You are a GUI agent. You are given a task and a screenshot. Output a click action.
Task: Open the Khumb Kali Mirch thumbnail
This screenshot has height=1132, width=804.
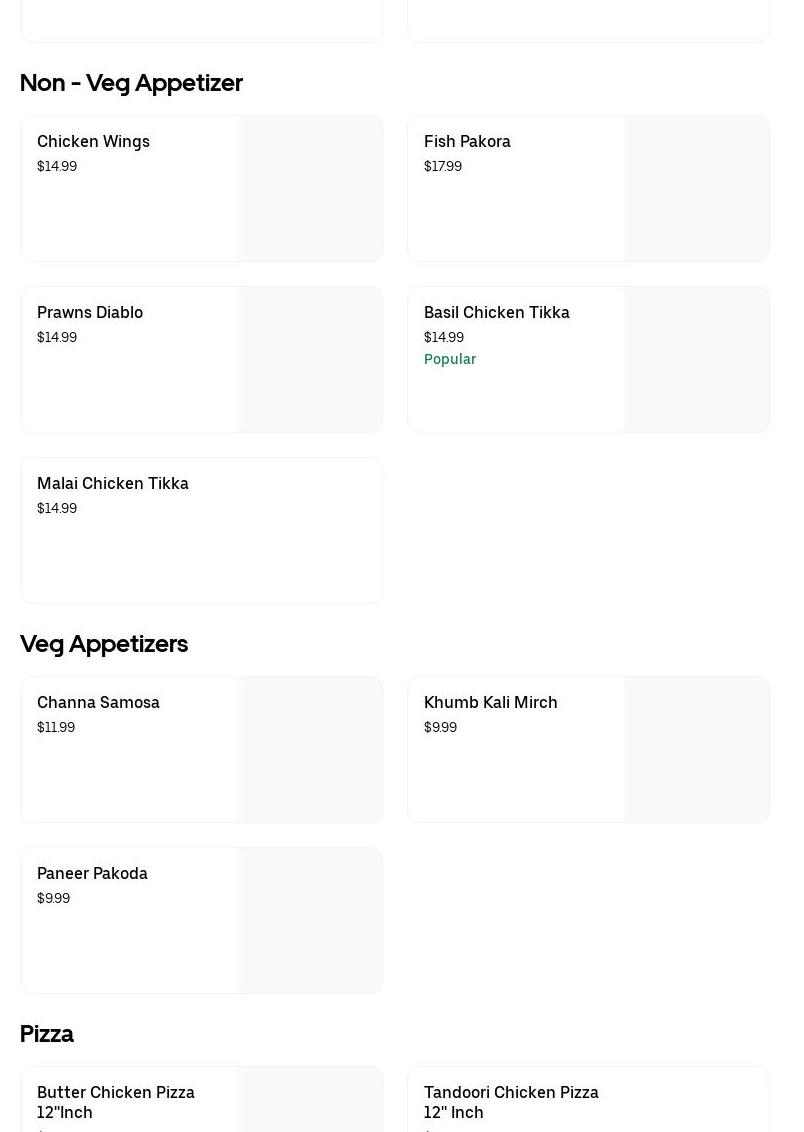point(697,750)
